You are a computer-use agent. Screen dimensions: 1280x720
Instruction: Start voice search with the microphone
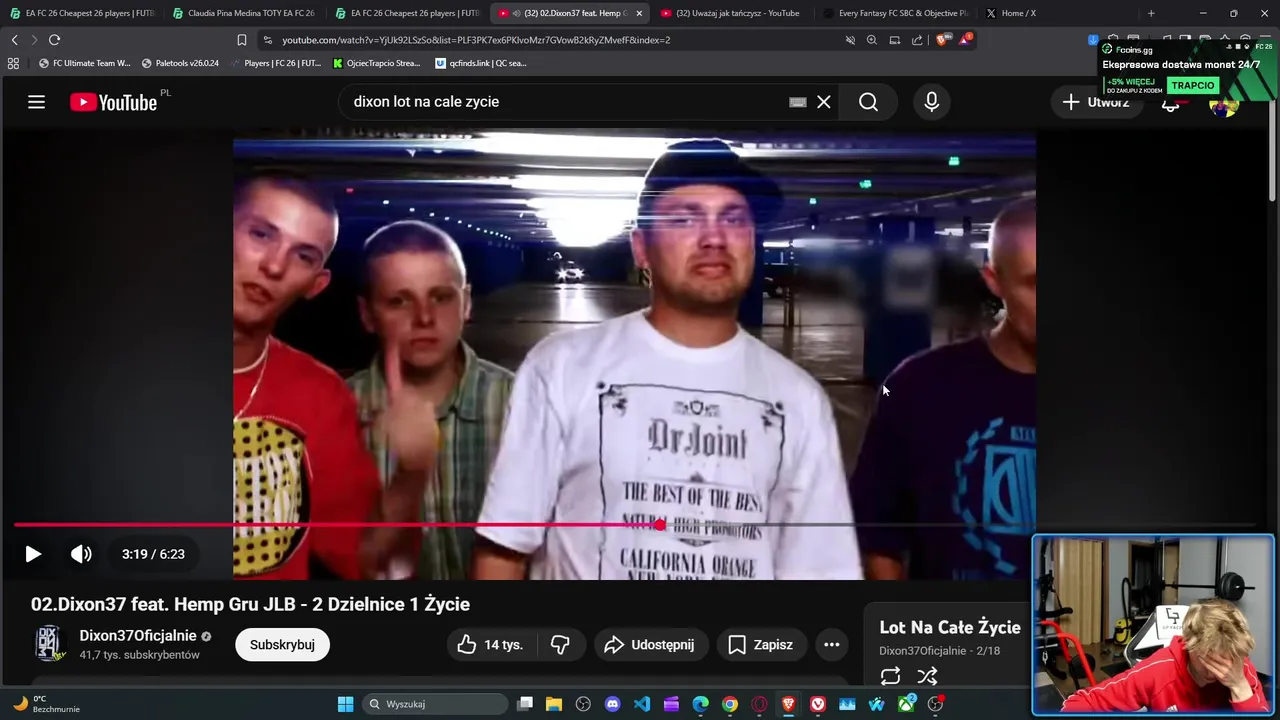(932, 102)
